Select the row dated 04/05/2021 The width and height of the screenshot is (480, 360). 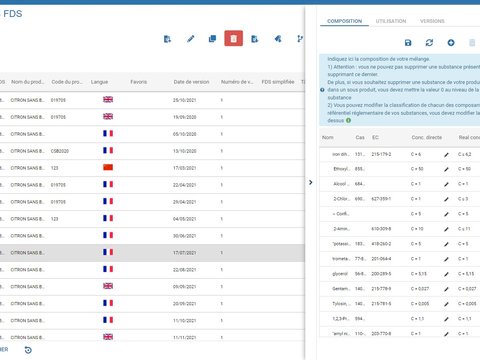coord(152,219)
